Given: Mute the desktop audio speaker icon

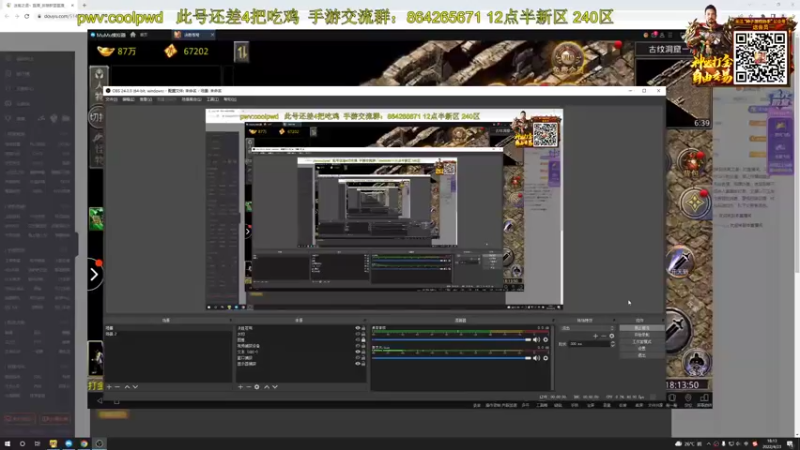Looking at the screenshot, I should pyautogui.click(x=536, y=340).
